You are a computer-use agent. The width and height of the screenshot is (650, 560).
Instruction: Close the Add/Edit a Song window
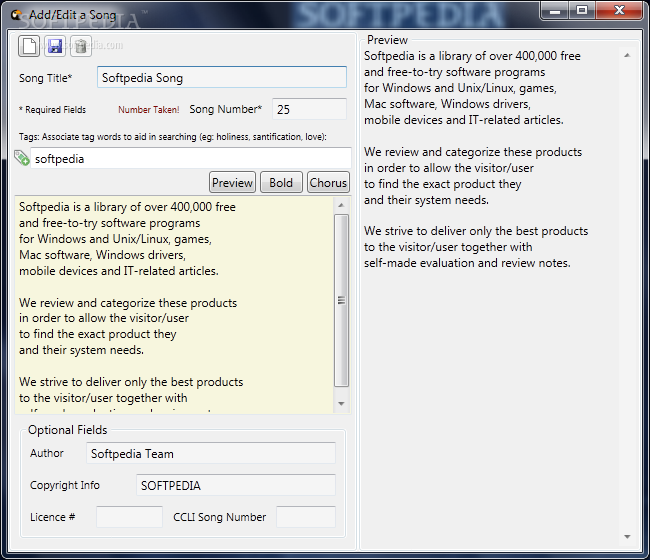click(619, 11)
